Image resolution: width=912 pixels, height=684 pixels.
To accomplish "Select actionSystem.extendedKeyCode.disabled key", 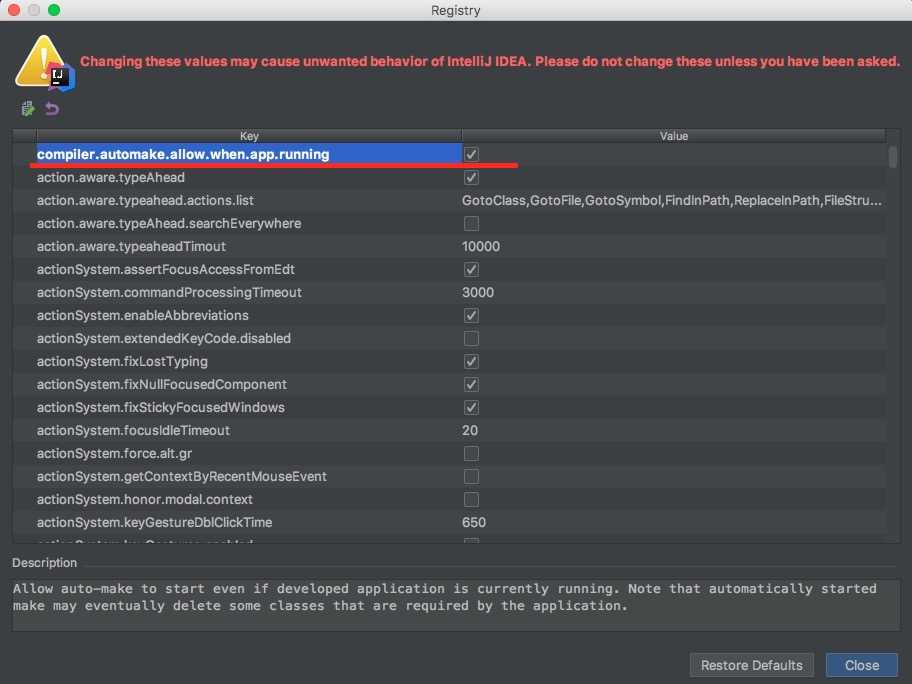I will 163,339.
